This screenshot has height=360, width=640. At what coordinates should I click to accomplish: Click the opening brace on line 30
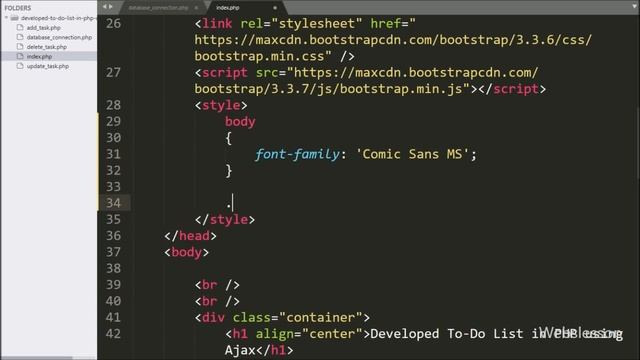click(229, 138)
